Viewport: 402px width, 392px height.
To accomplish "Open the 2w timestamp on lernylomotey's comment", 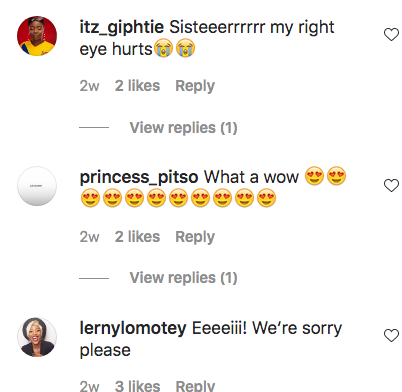I will pos(89,386).
